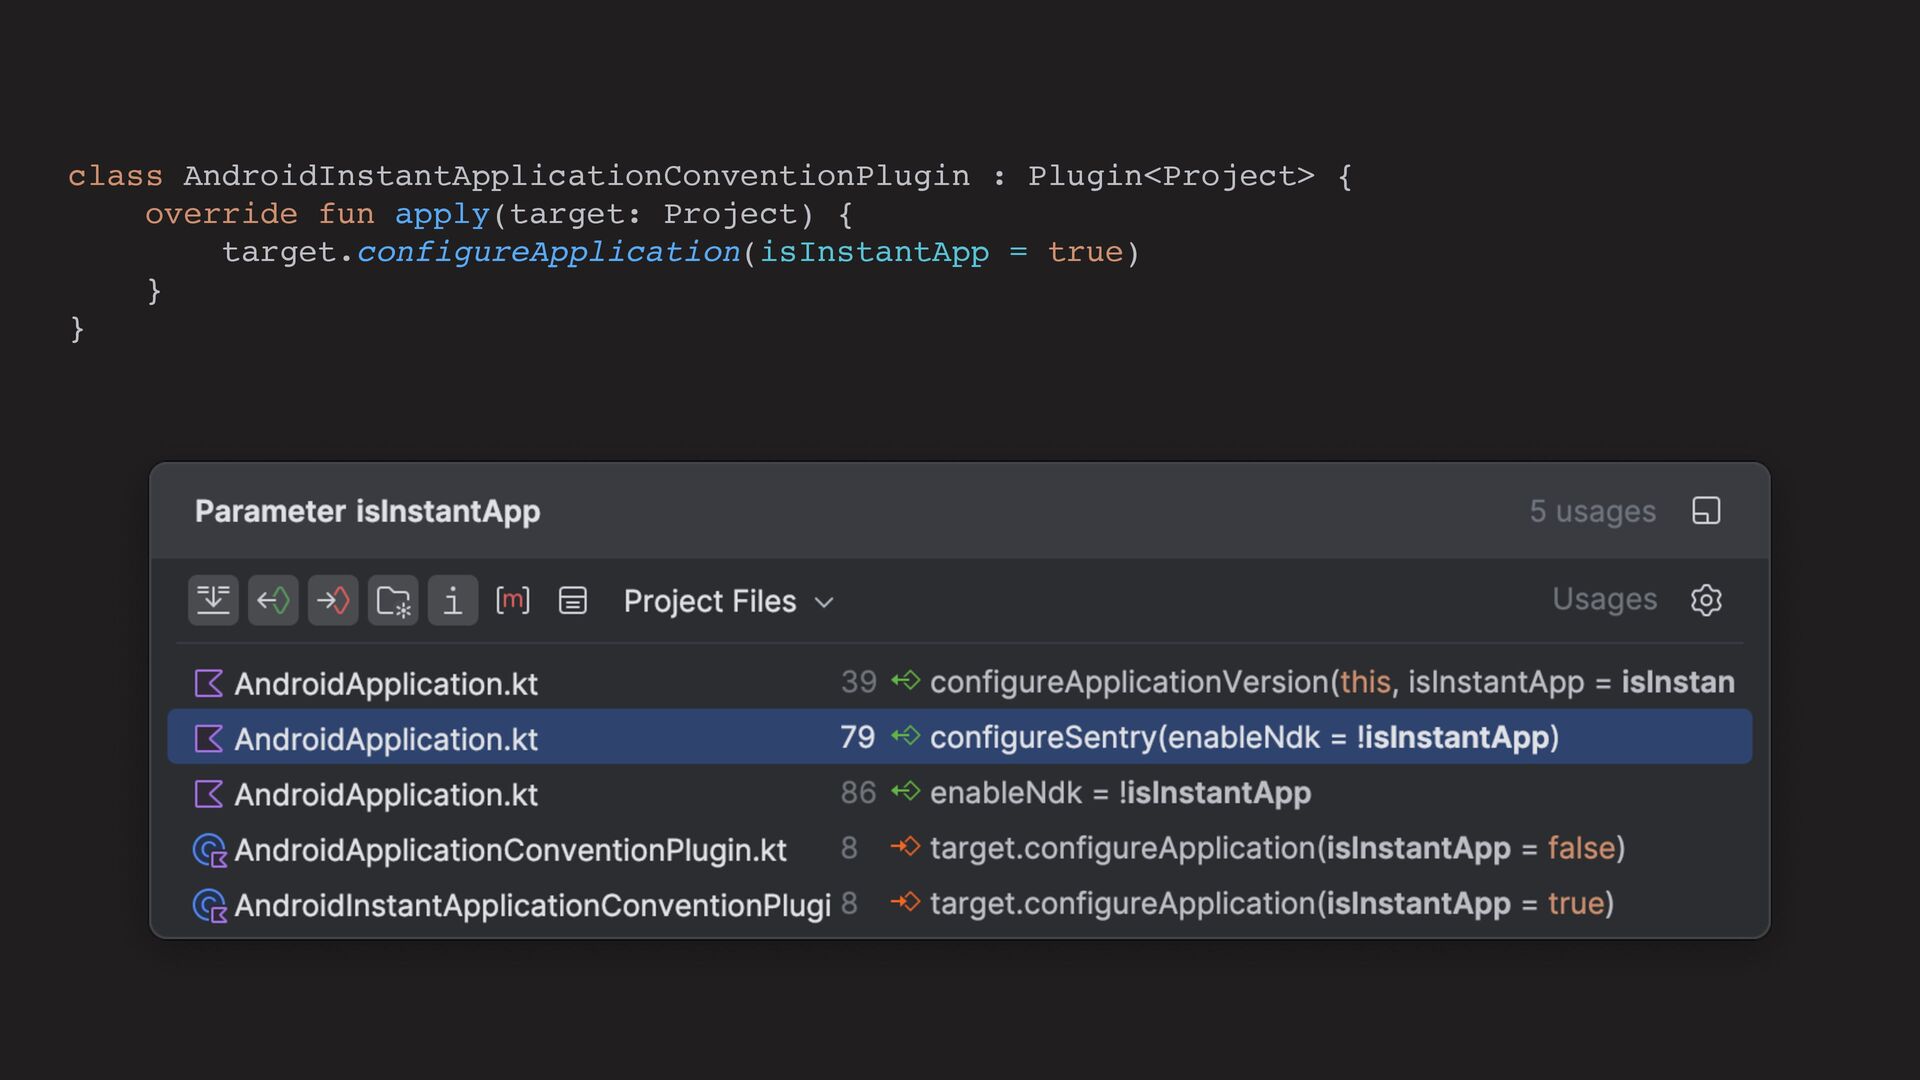Toggle the scroll-to-source toolbar icon
This screenshot has height=1080, width=1920.
tap(213, 600)
